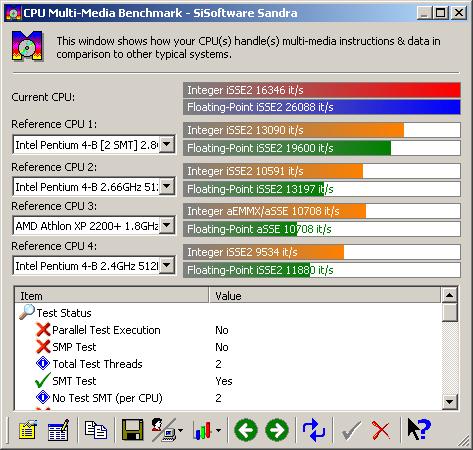Screen dimensions: 473x450
Task: Select the AMD Athlon XP 2200+ combo box
Action: coord(93,226)
